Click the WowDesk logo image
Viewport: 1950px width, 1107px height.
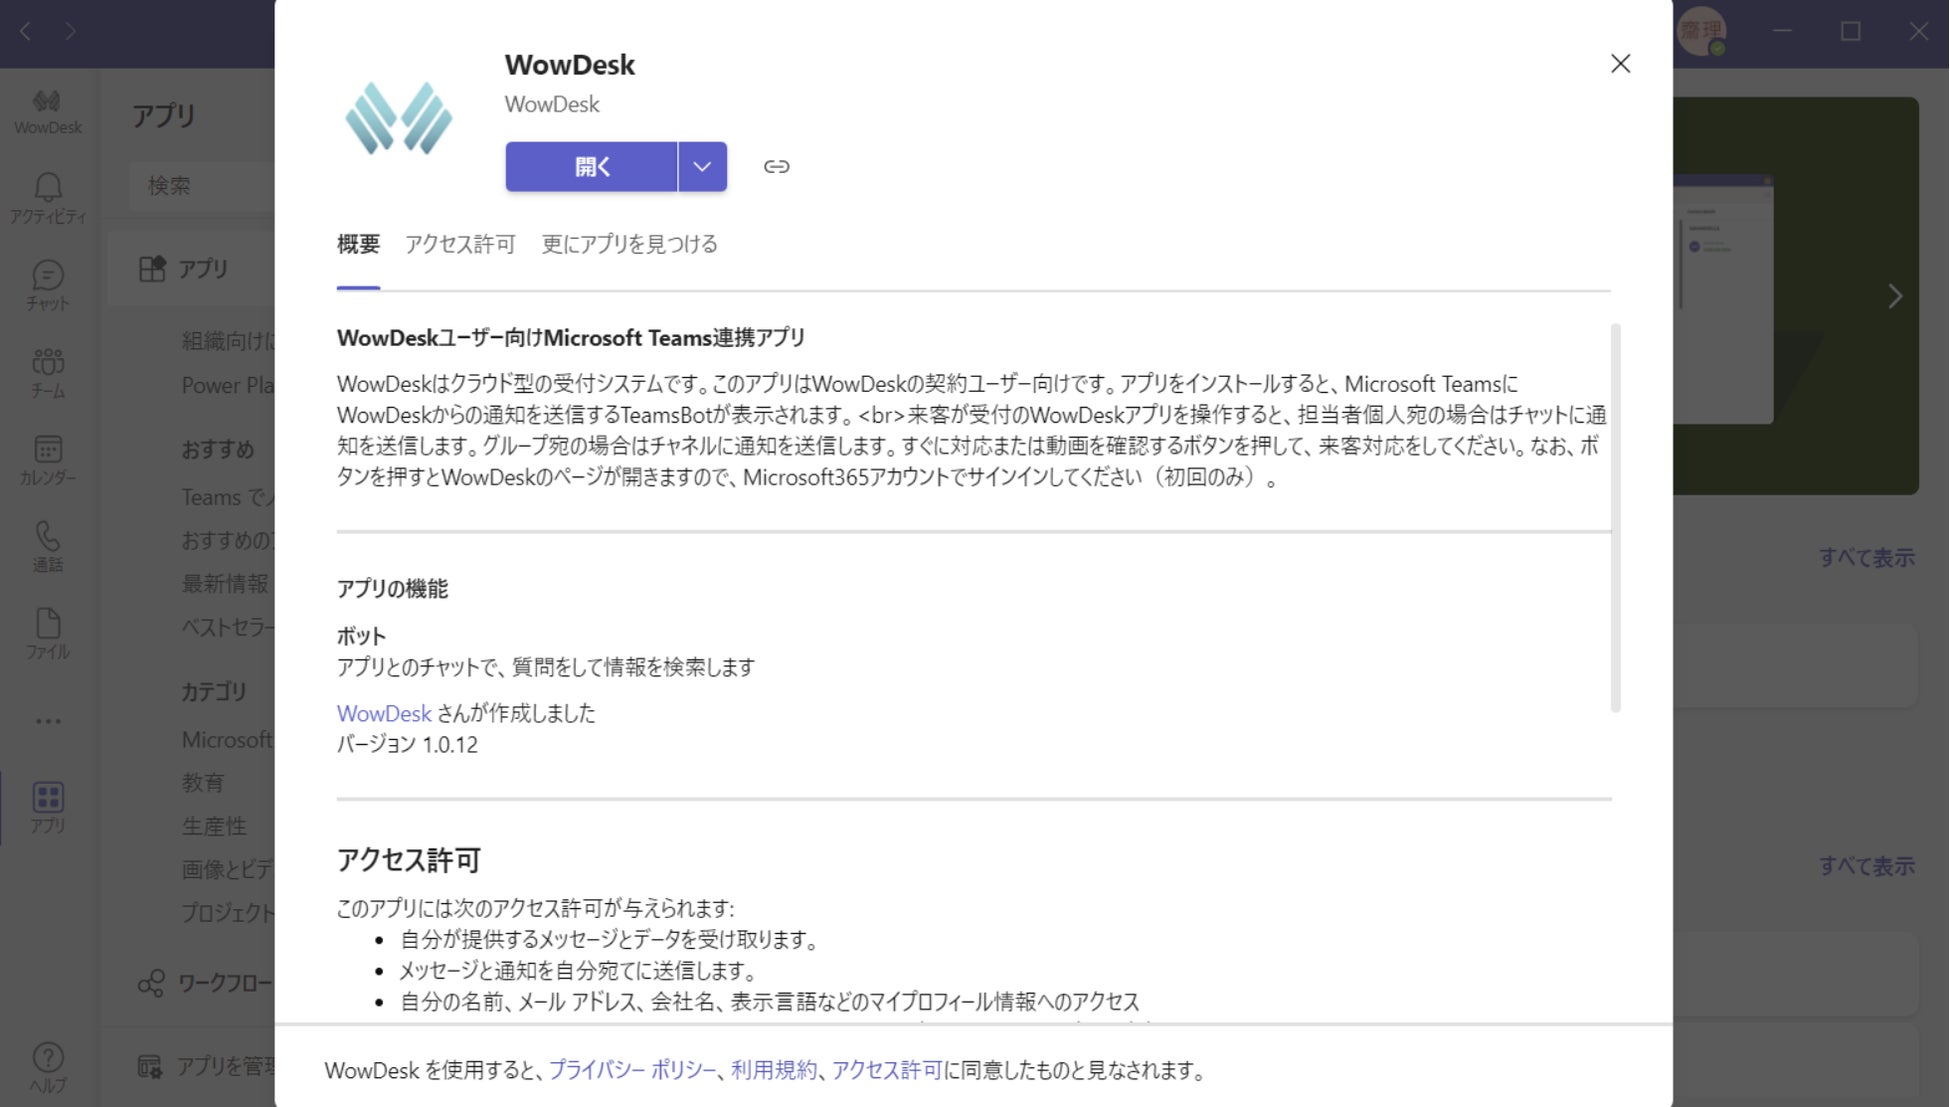pos(399,119)
